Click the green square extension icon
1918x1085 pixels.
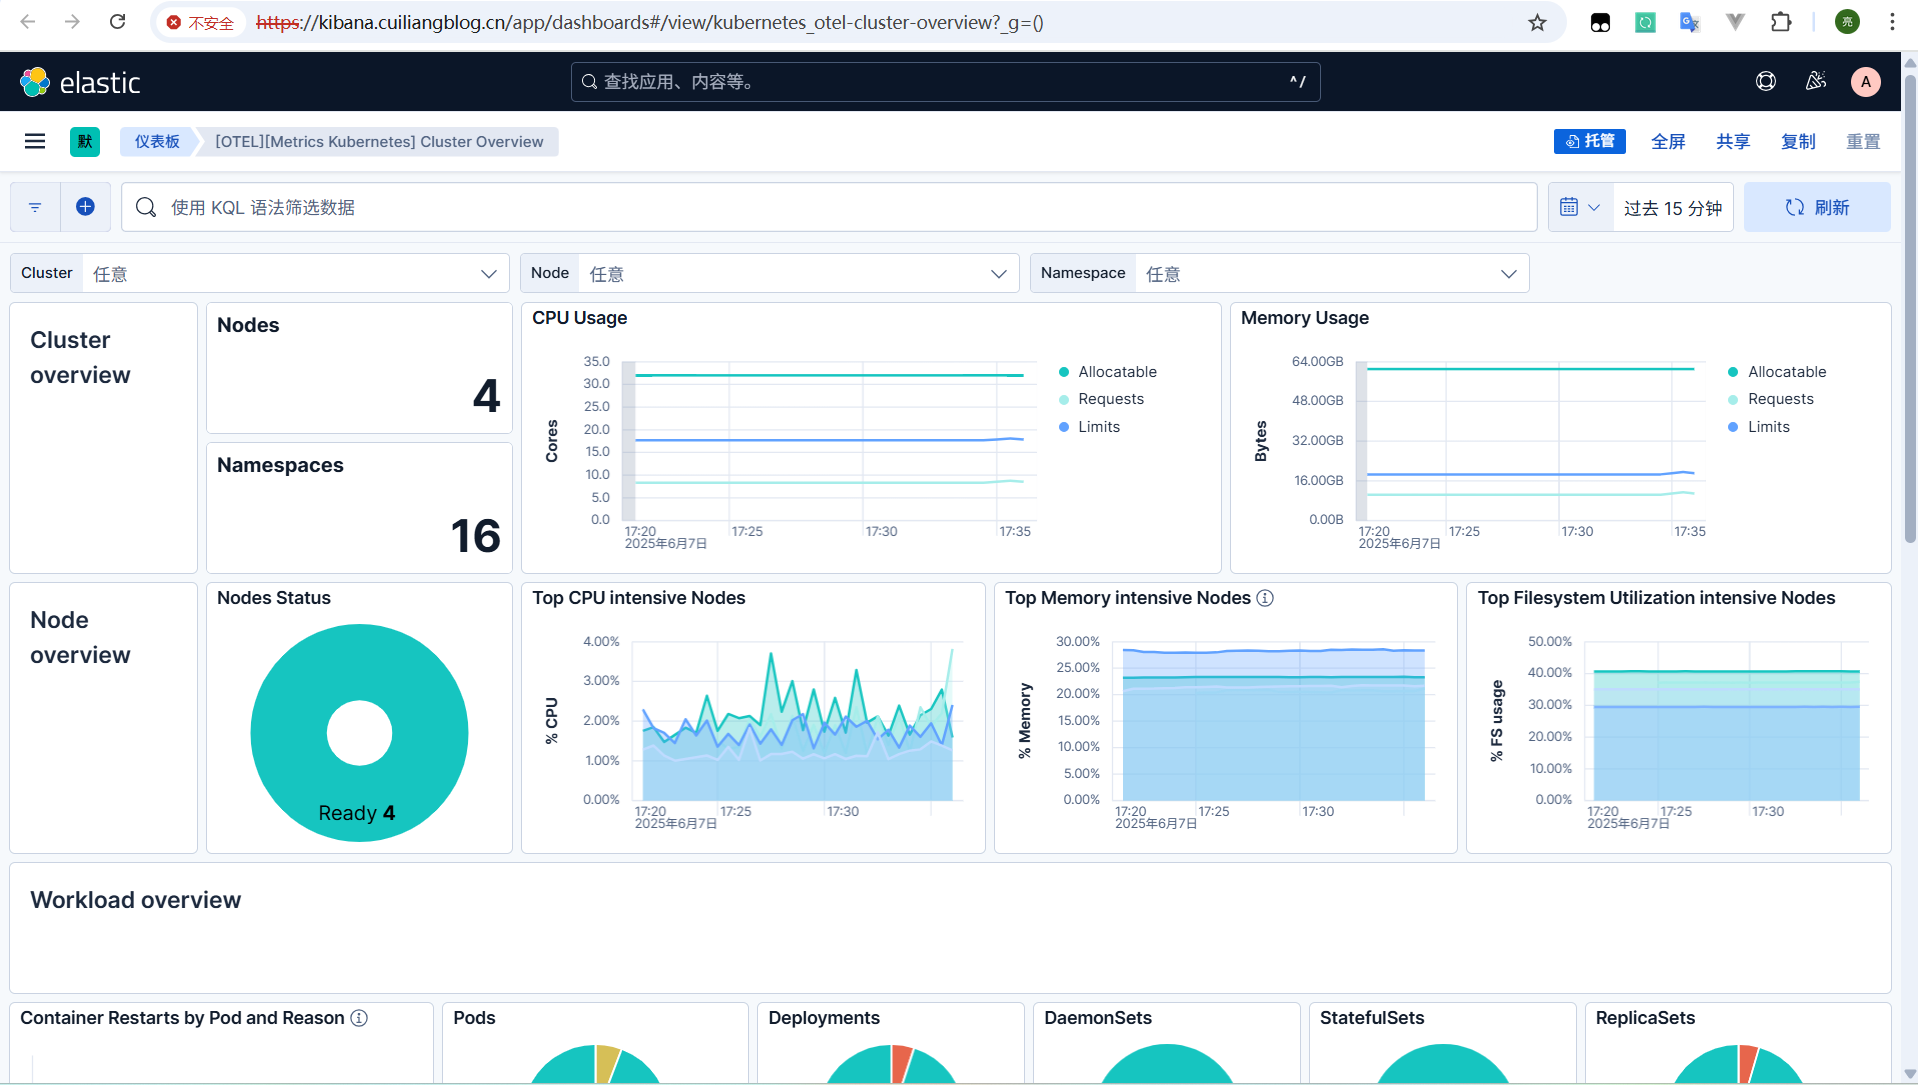coord(1645,22)
